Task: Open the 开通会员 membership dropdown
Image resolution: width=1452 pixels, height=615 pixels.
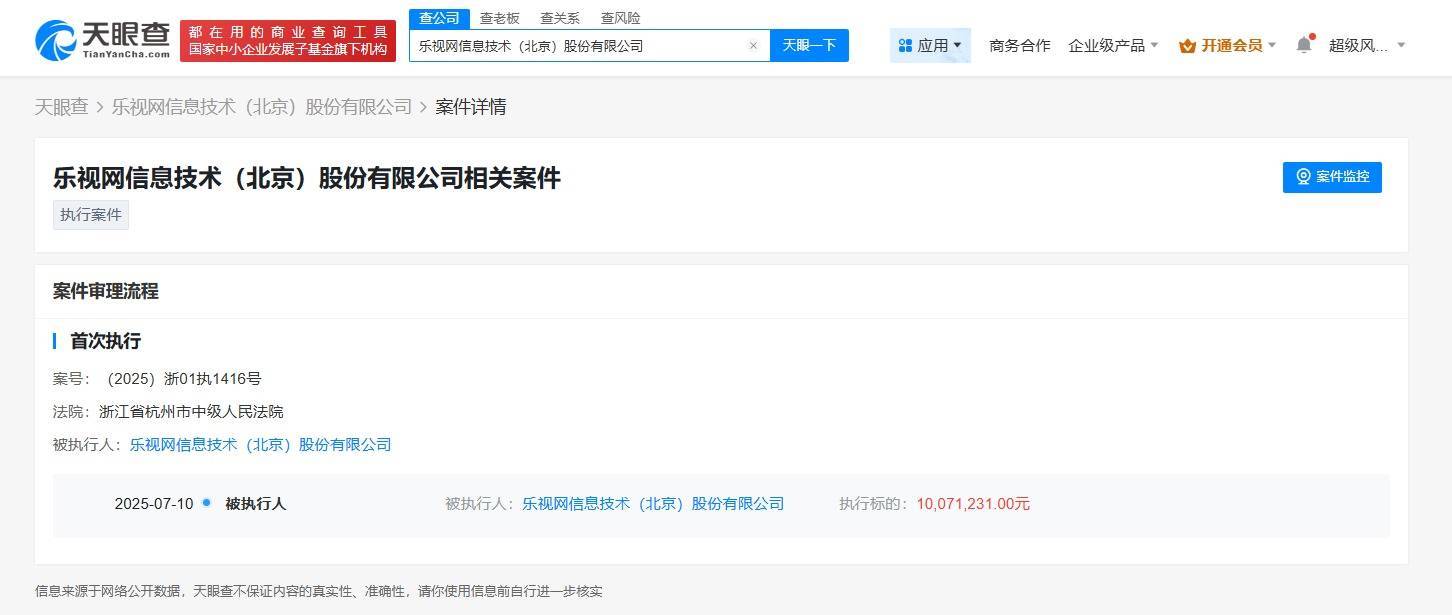Action: (x=1228, y=45)
